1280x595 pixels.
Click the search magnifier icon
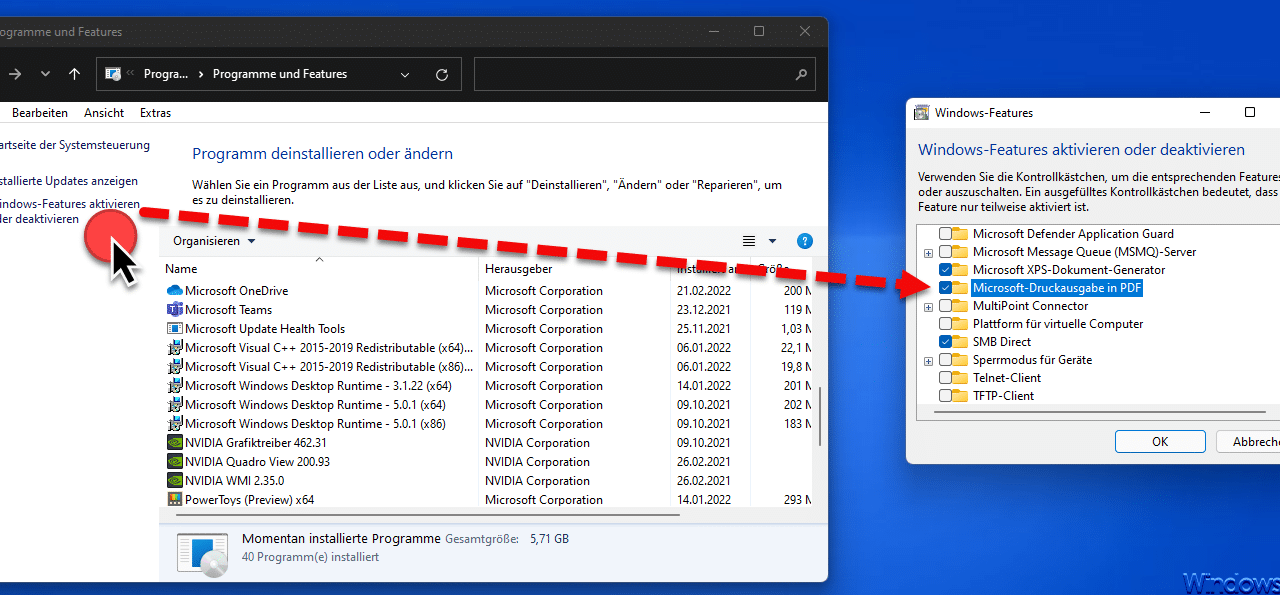pyautogui.click(x=801, y=74)
